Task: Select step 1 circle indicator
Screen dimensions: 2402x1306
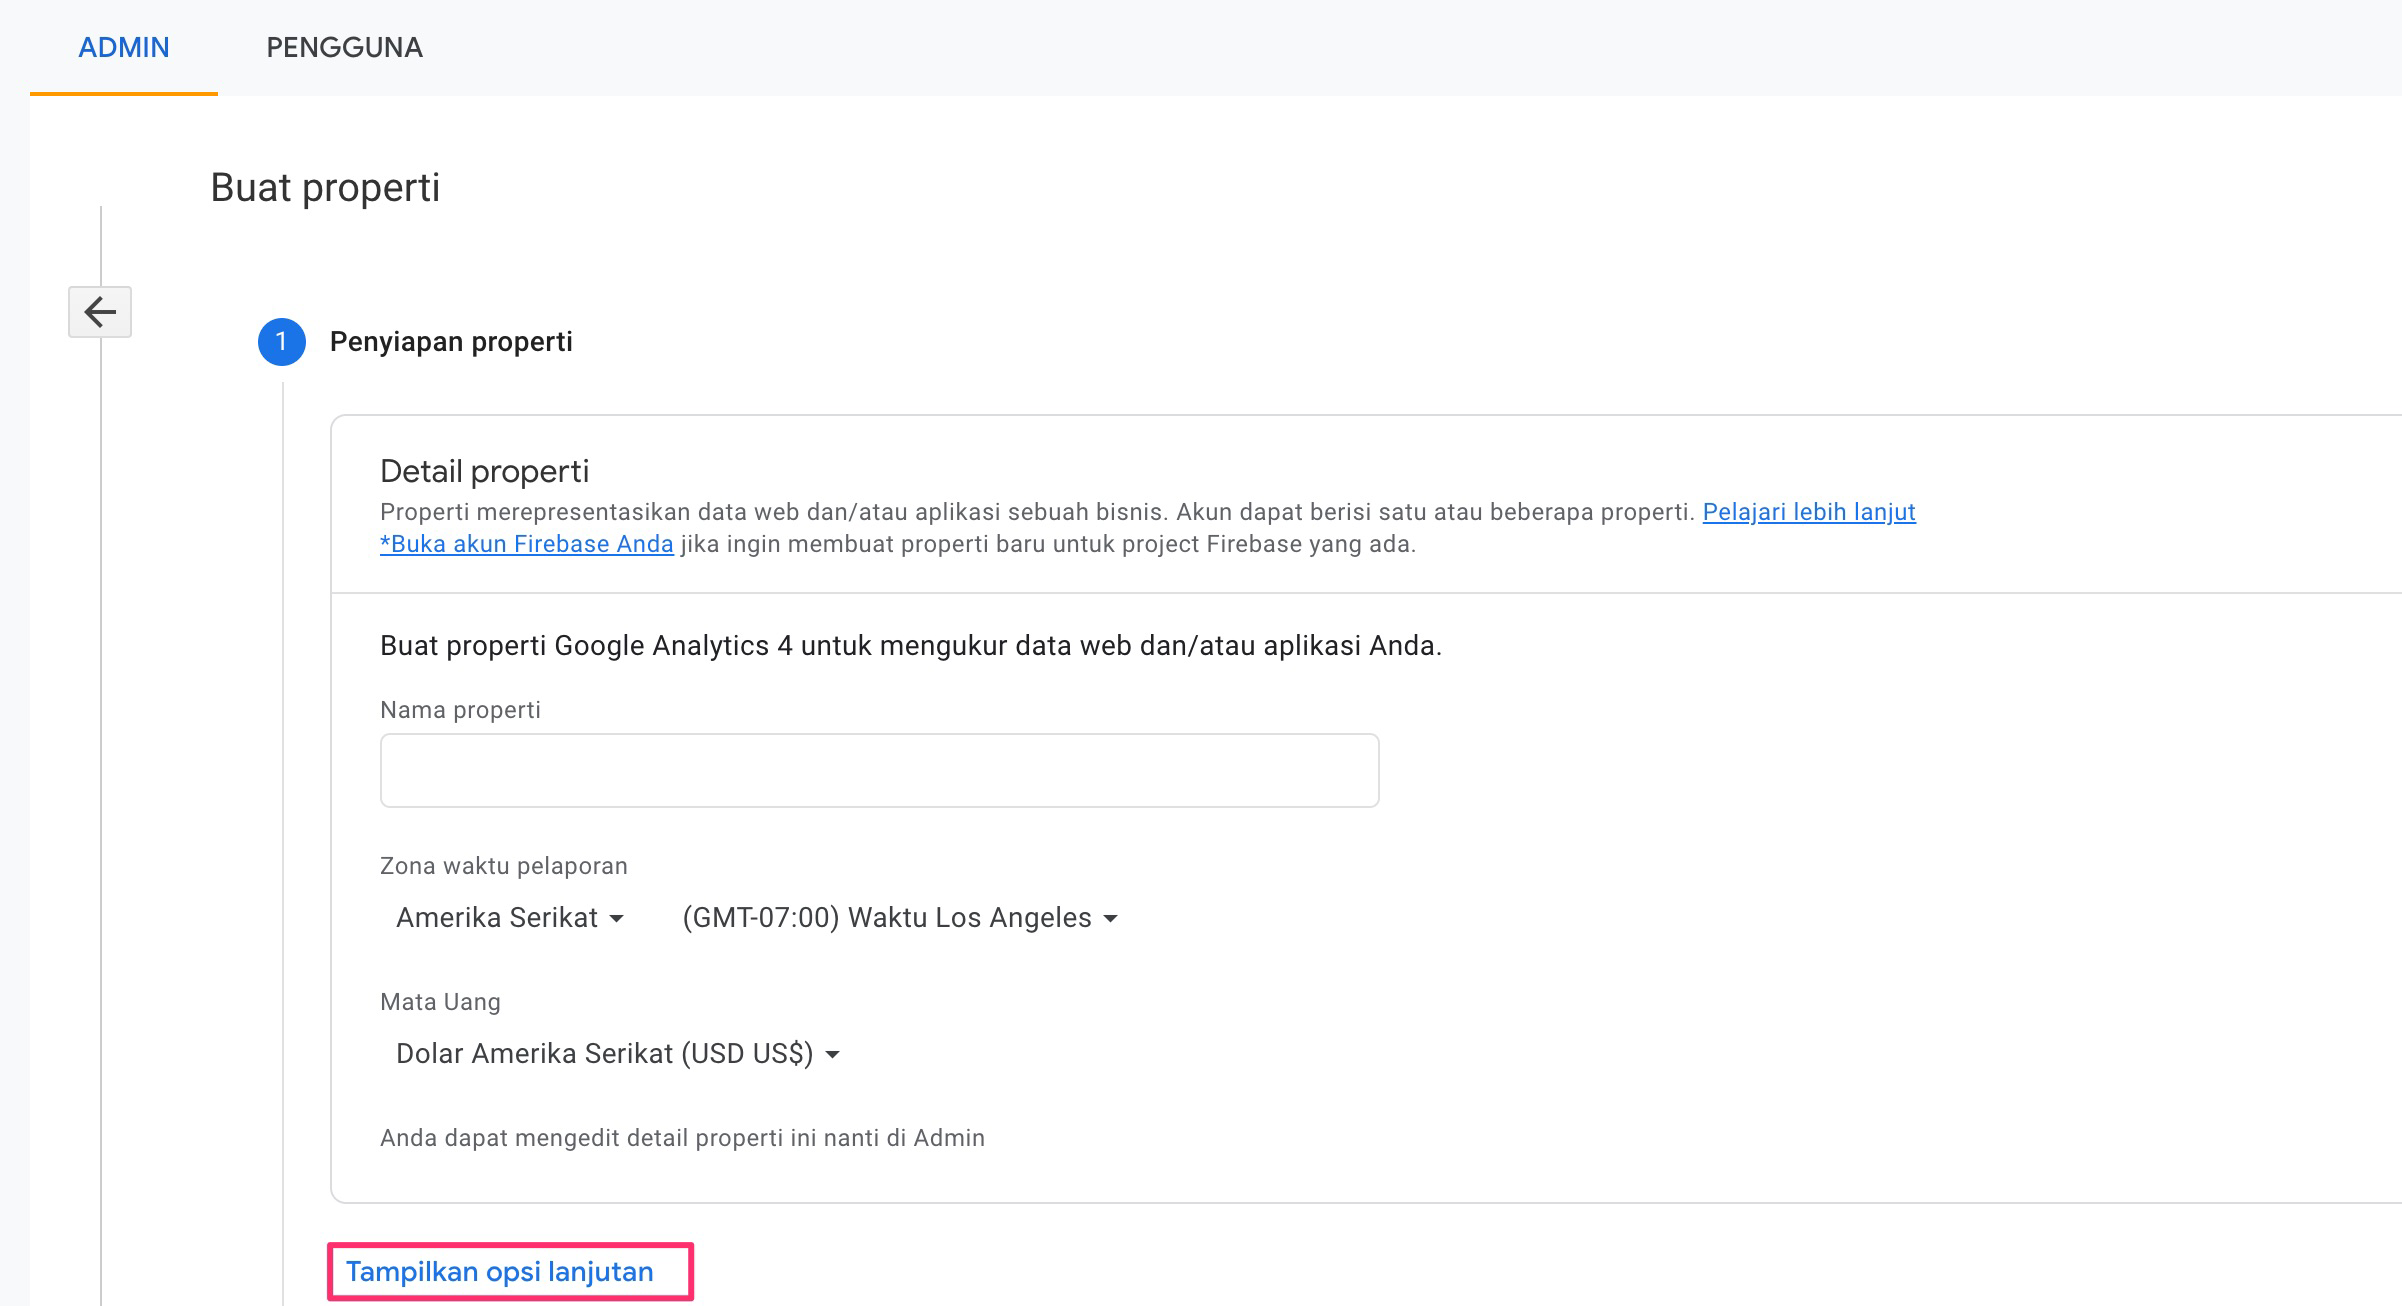Action: tap(282, 342)
